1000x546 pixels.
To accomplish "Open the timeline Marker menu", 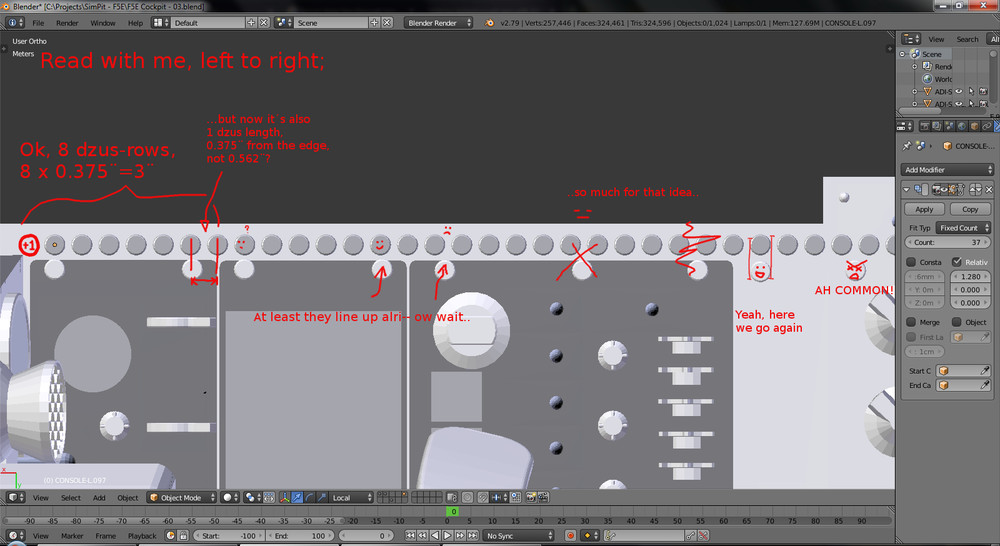I will point(72,536).
